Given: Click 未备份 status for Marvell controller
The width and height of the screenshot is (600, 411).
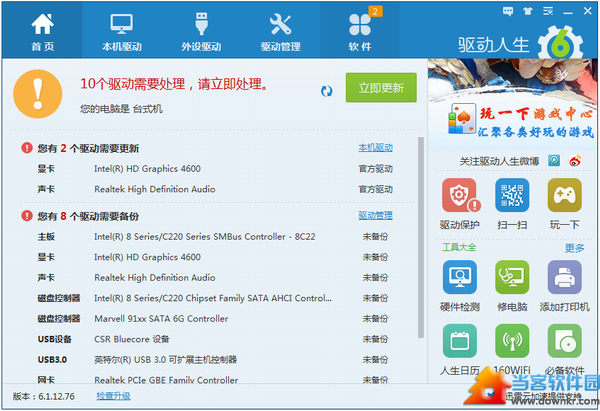Looking at the screenshot, I should pos(375,319).
